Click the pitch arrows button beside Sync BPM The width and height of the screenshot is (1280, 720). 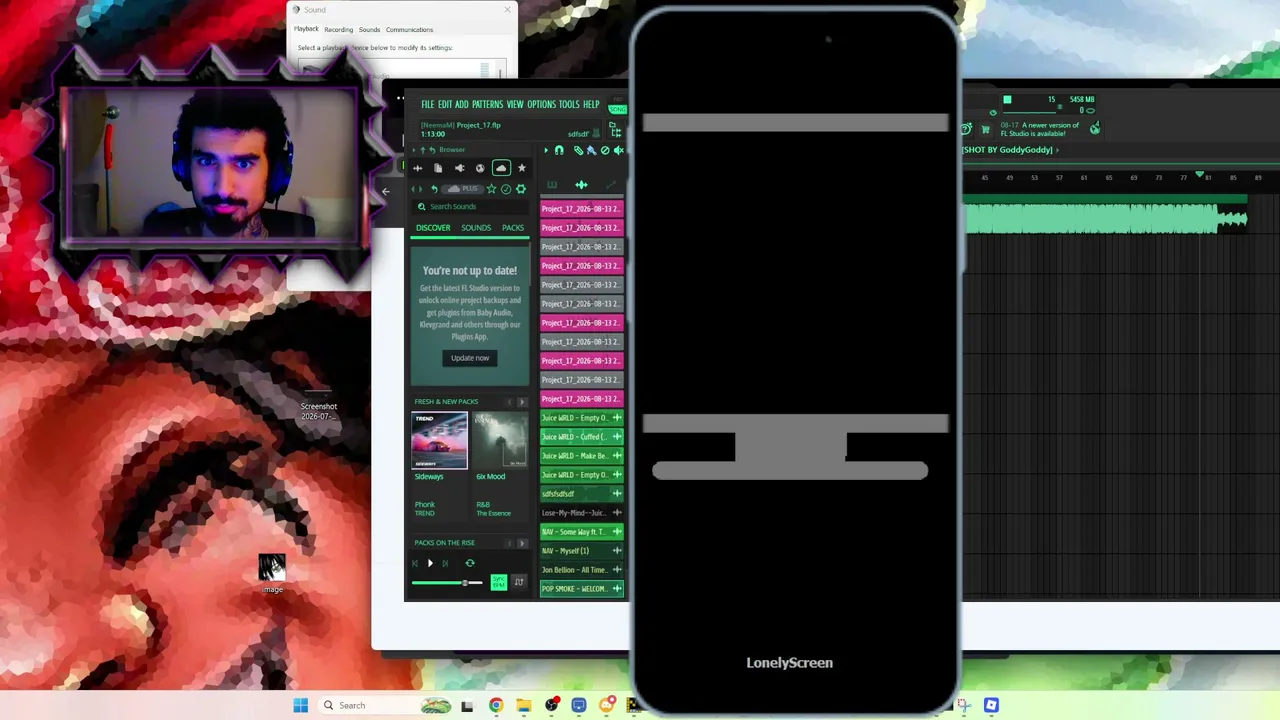coord(519,582)
